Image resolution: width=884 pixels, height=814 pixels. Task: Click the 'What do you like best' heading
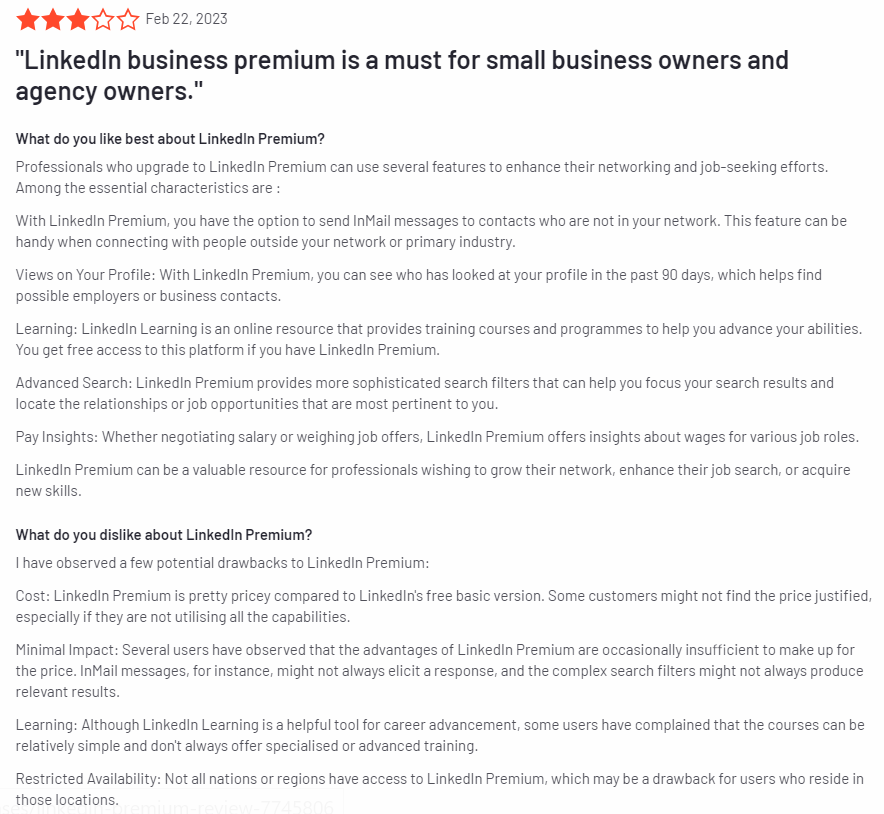pos(170,139)
